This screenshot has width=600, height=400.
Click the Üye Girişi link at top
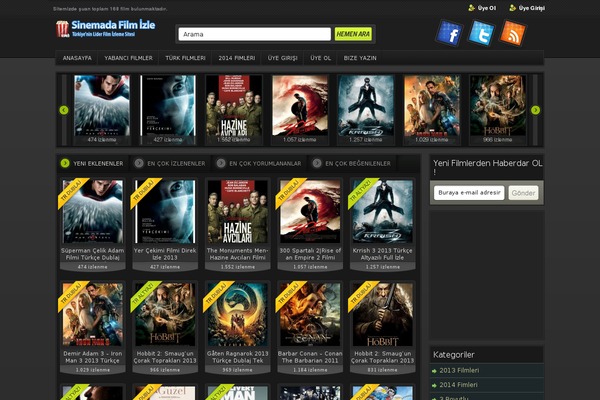coord(532,8)
